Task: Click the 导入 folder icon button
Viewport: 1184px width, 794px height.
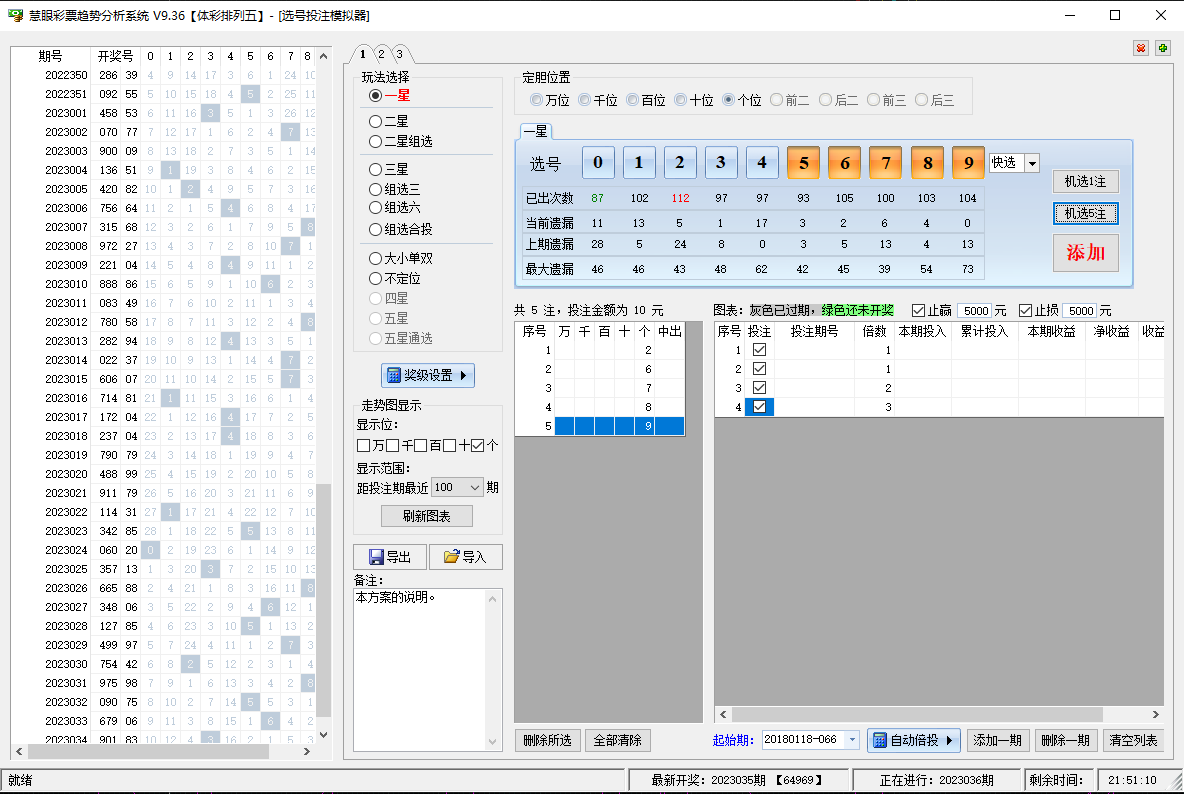Action: pos(465,557)
